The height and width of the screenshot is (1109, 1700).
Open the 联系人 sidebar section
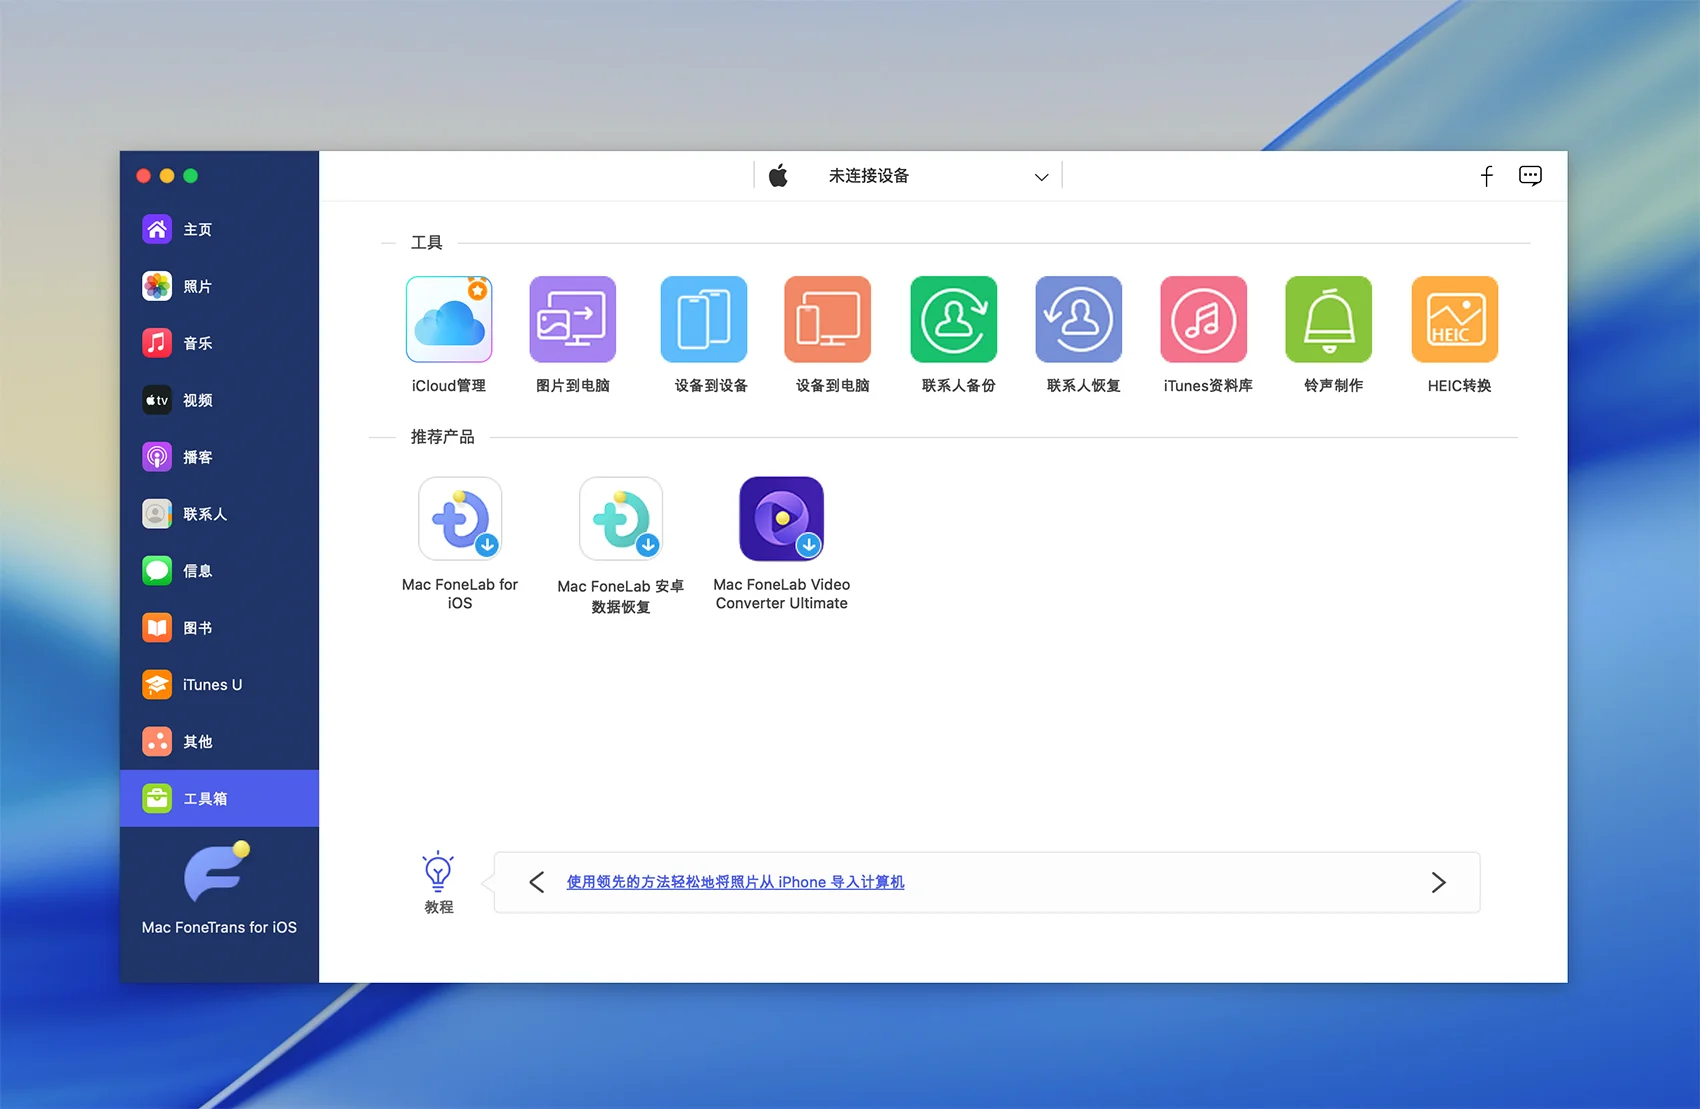[204, 514]
